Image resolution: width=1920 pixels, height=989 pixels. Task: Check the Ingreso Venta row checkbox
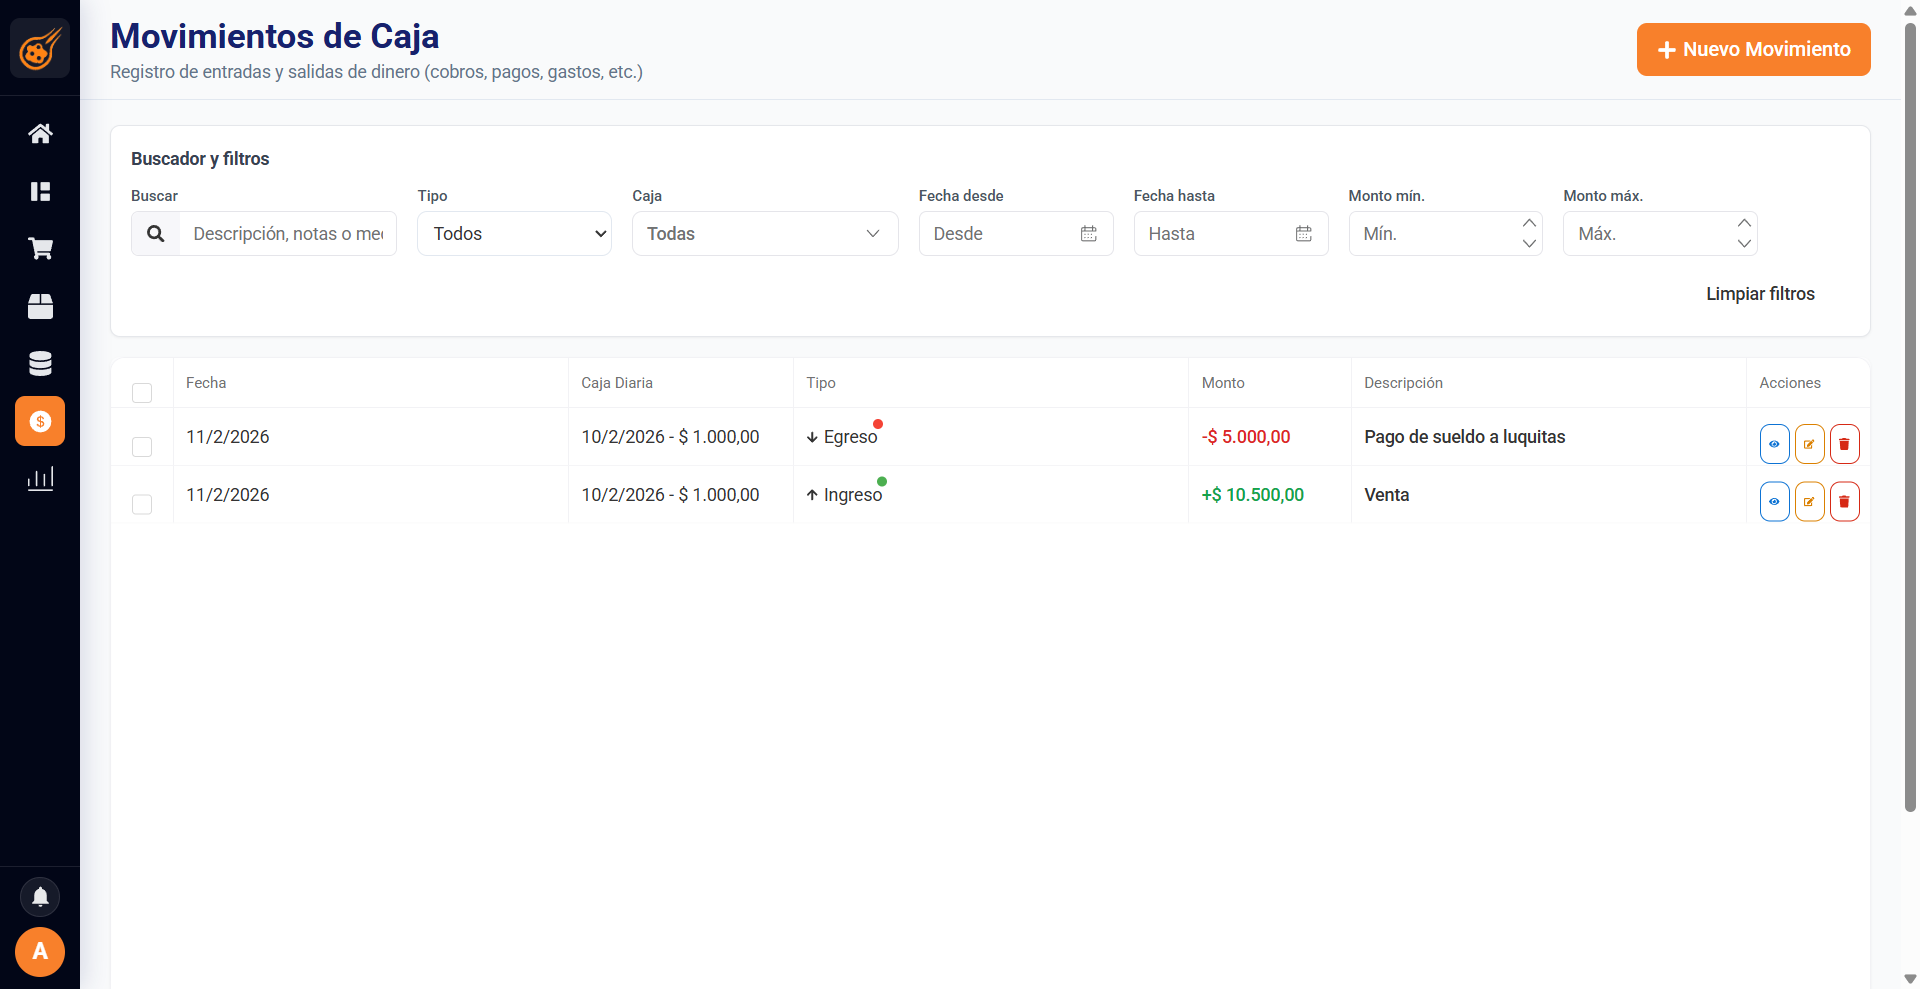click(x=142, y=504)
